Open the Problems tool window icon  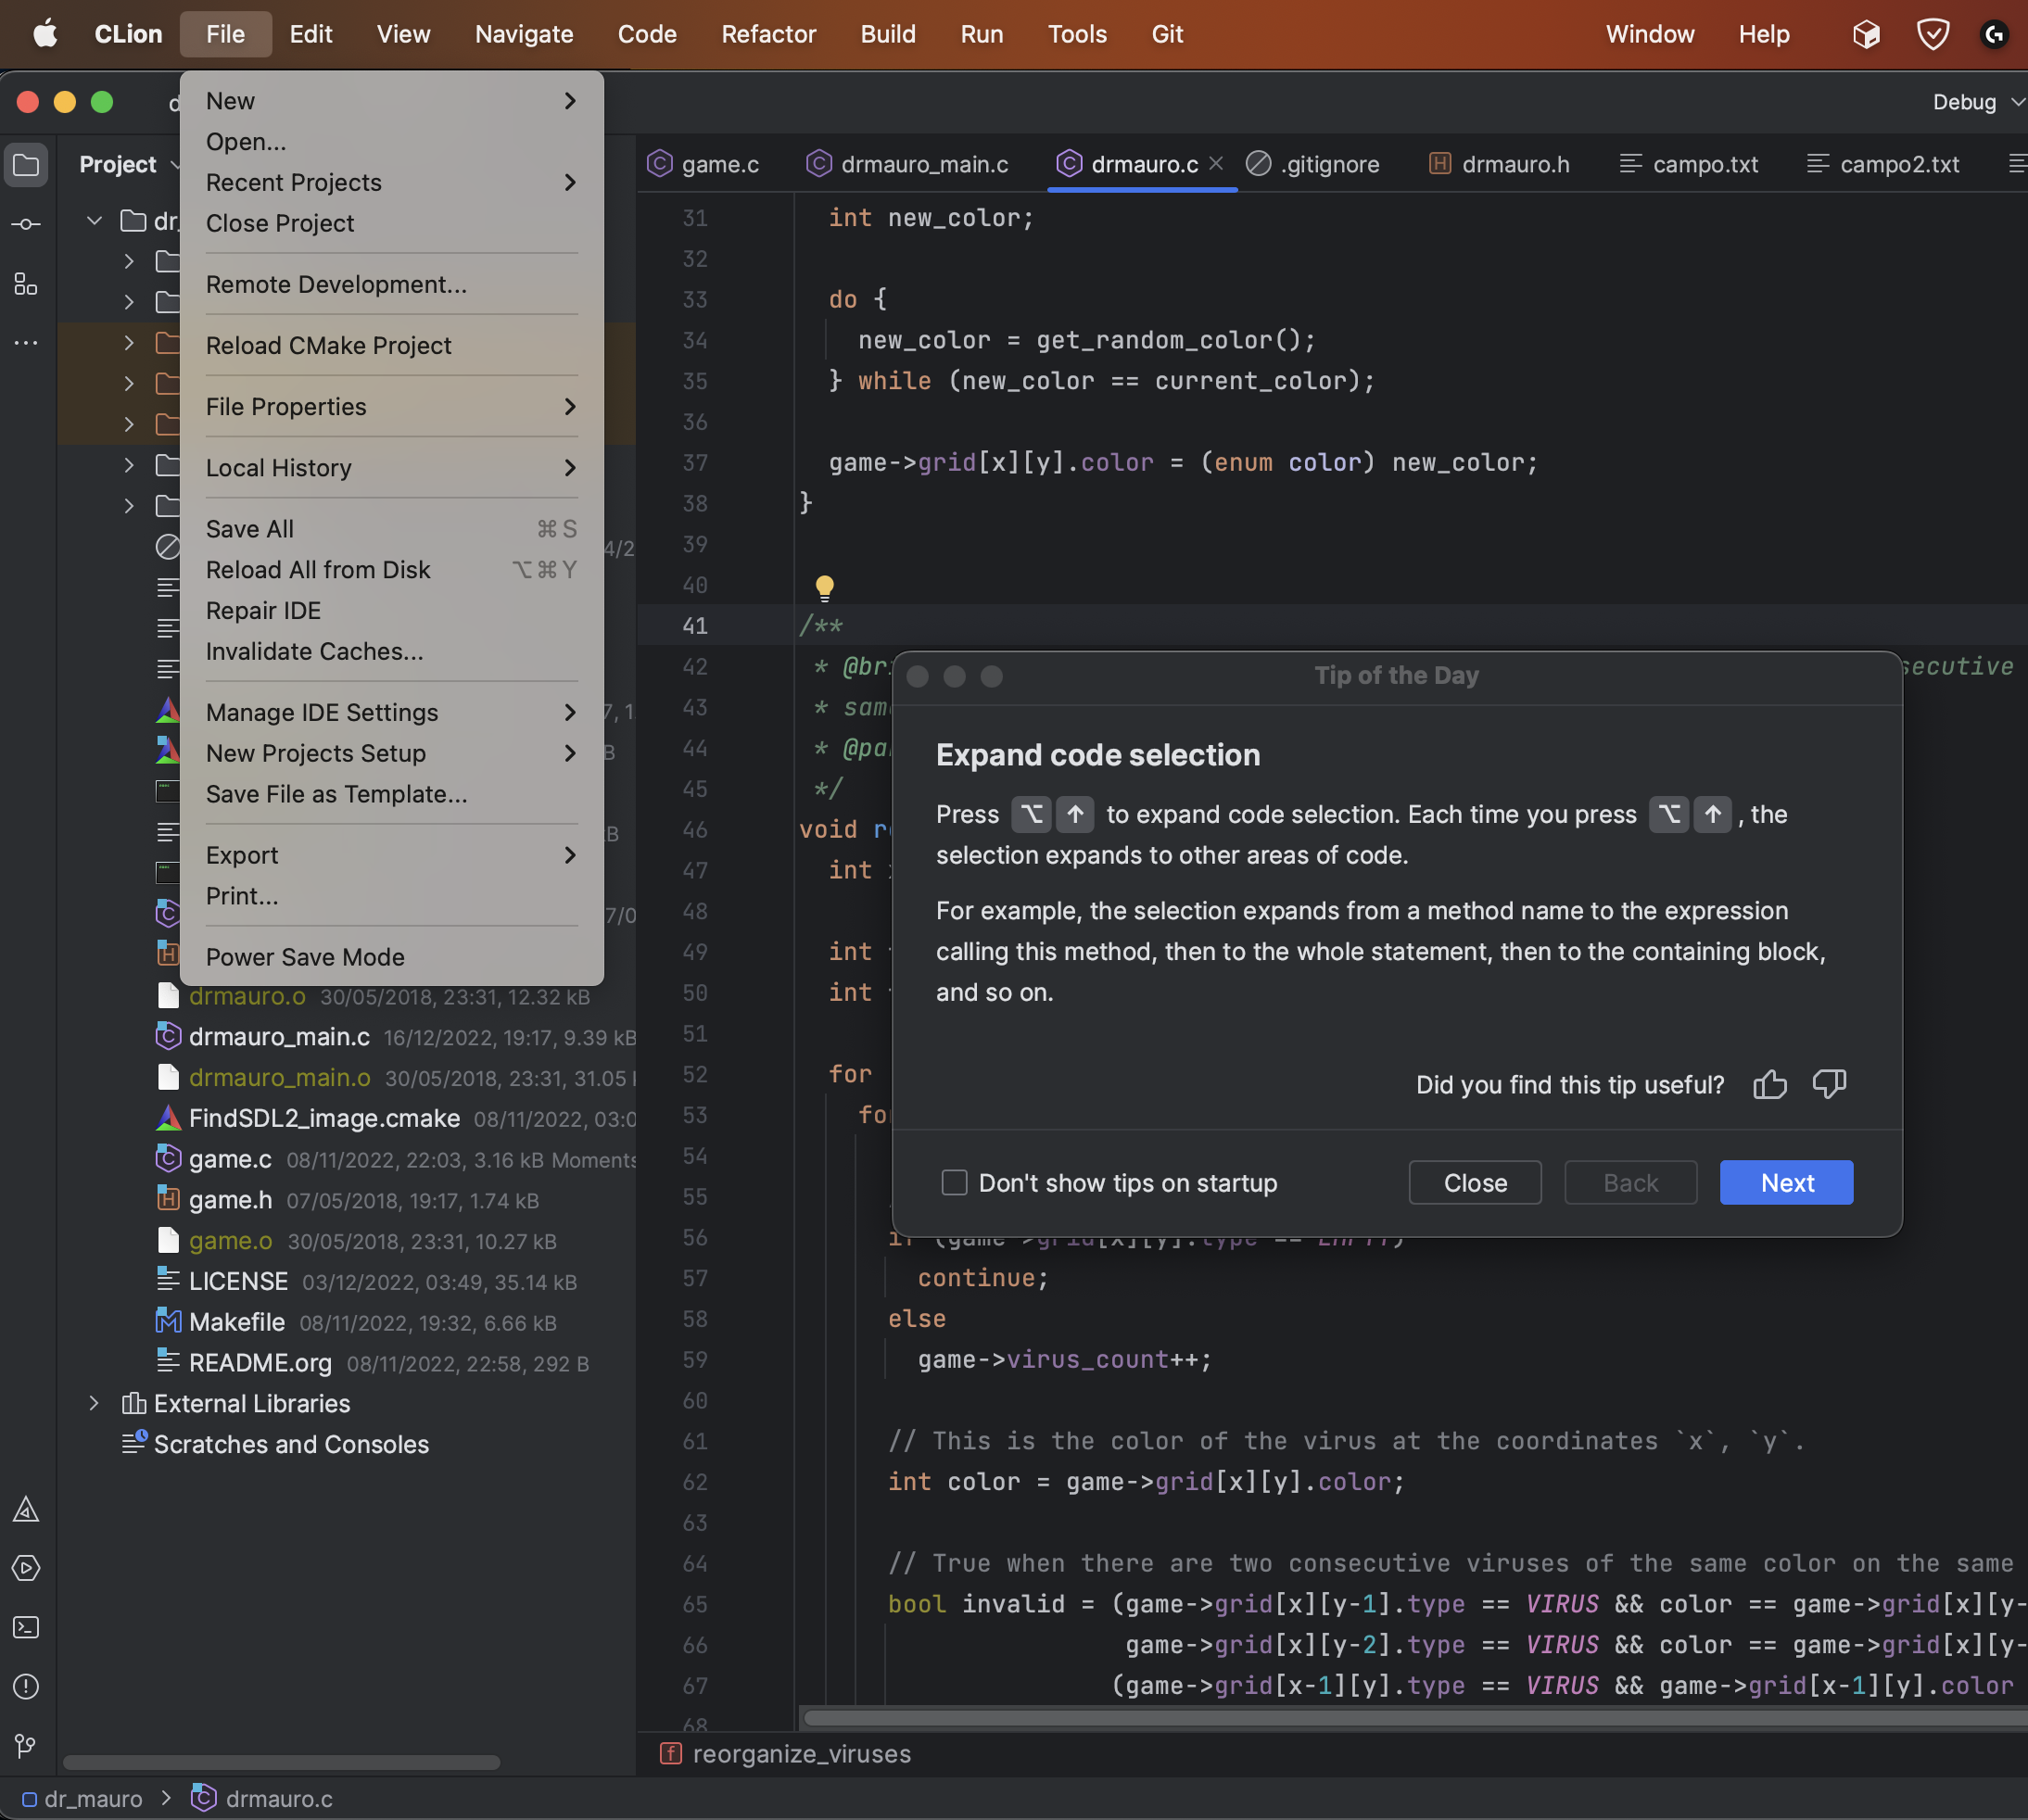coord(26,1687)
